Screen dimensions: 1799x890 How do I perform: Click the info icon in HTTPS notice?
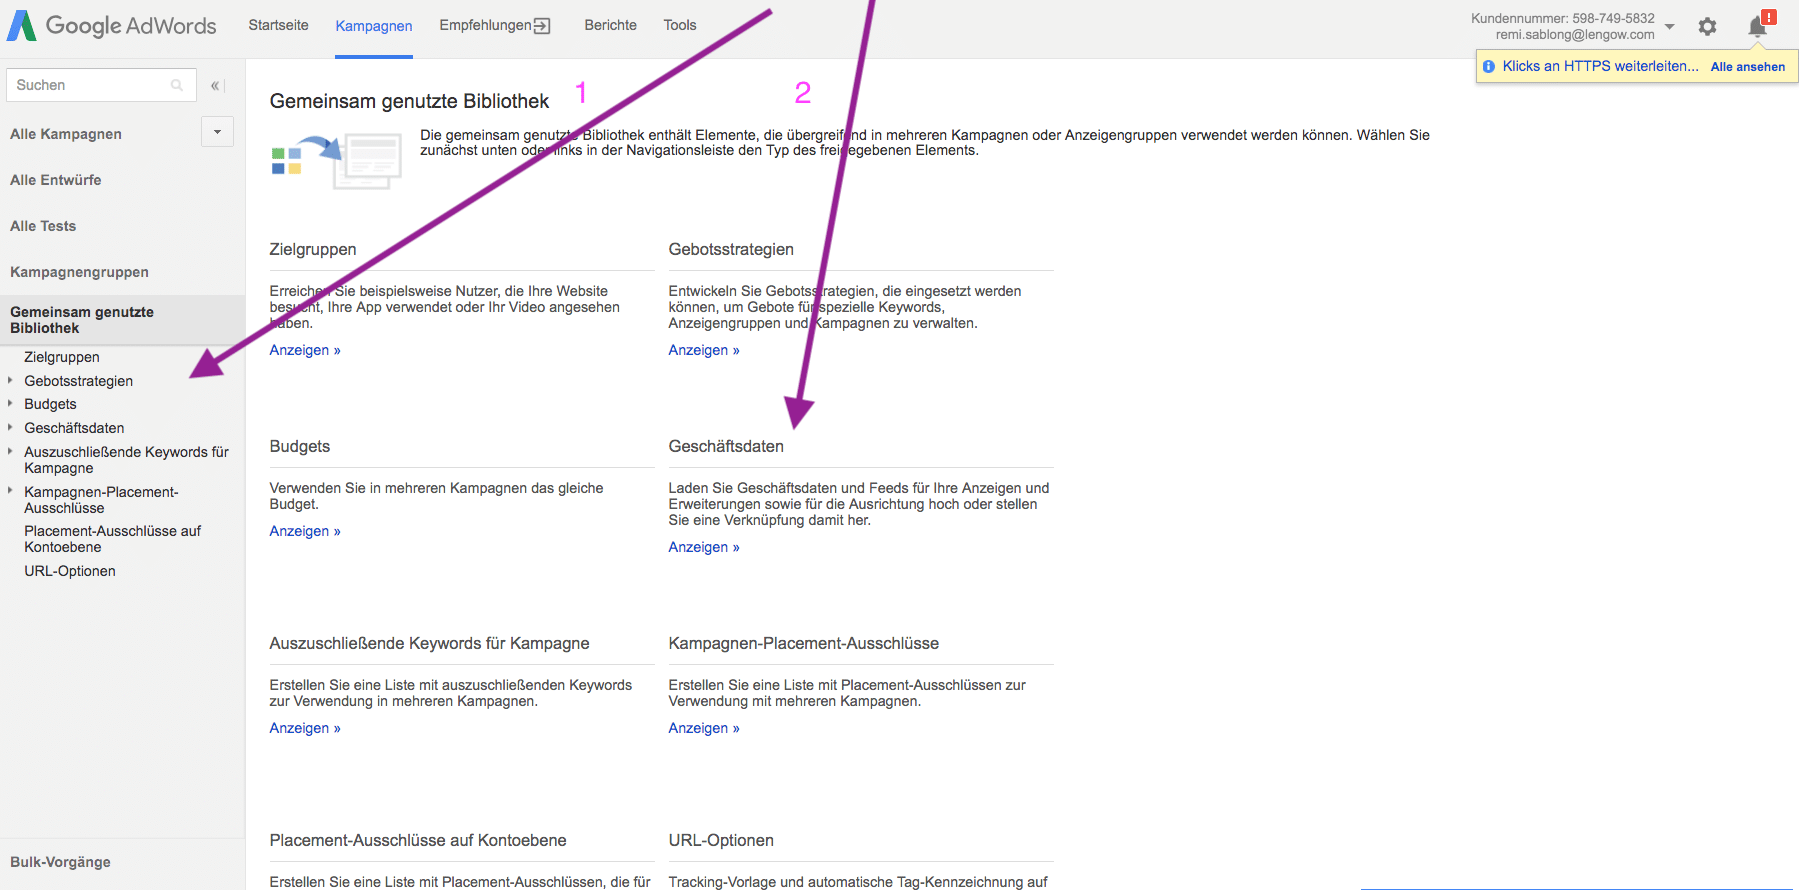click(1489, 66)
